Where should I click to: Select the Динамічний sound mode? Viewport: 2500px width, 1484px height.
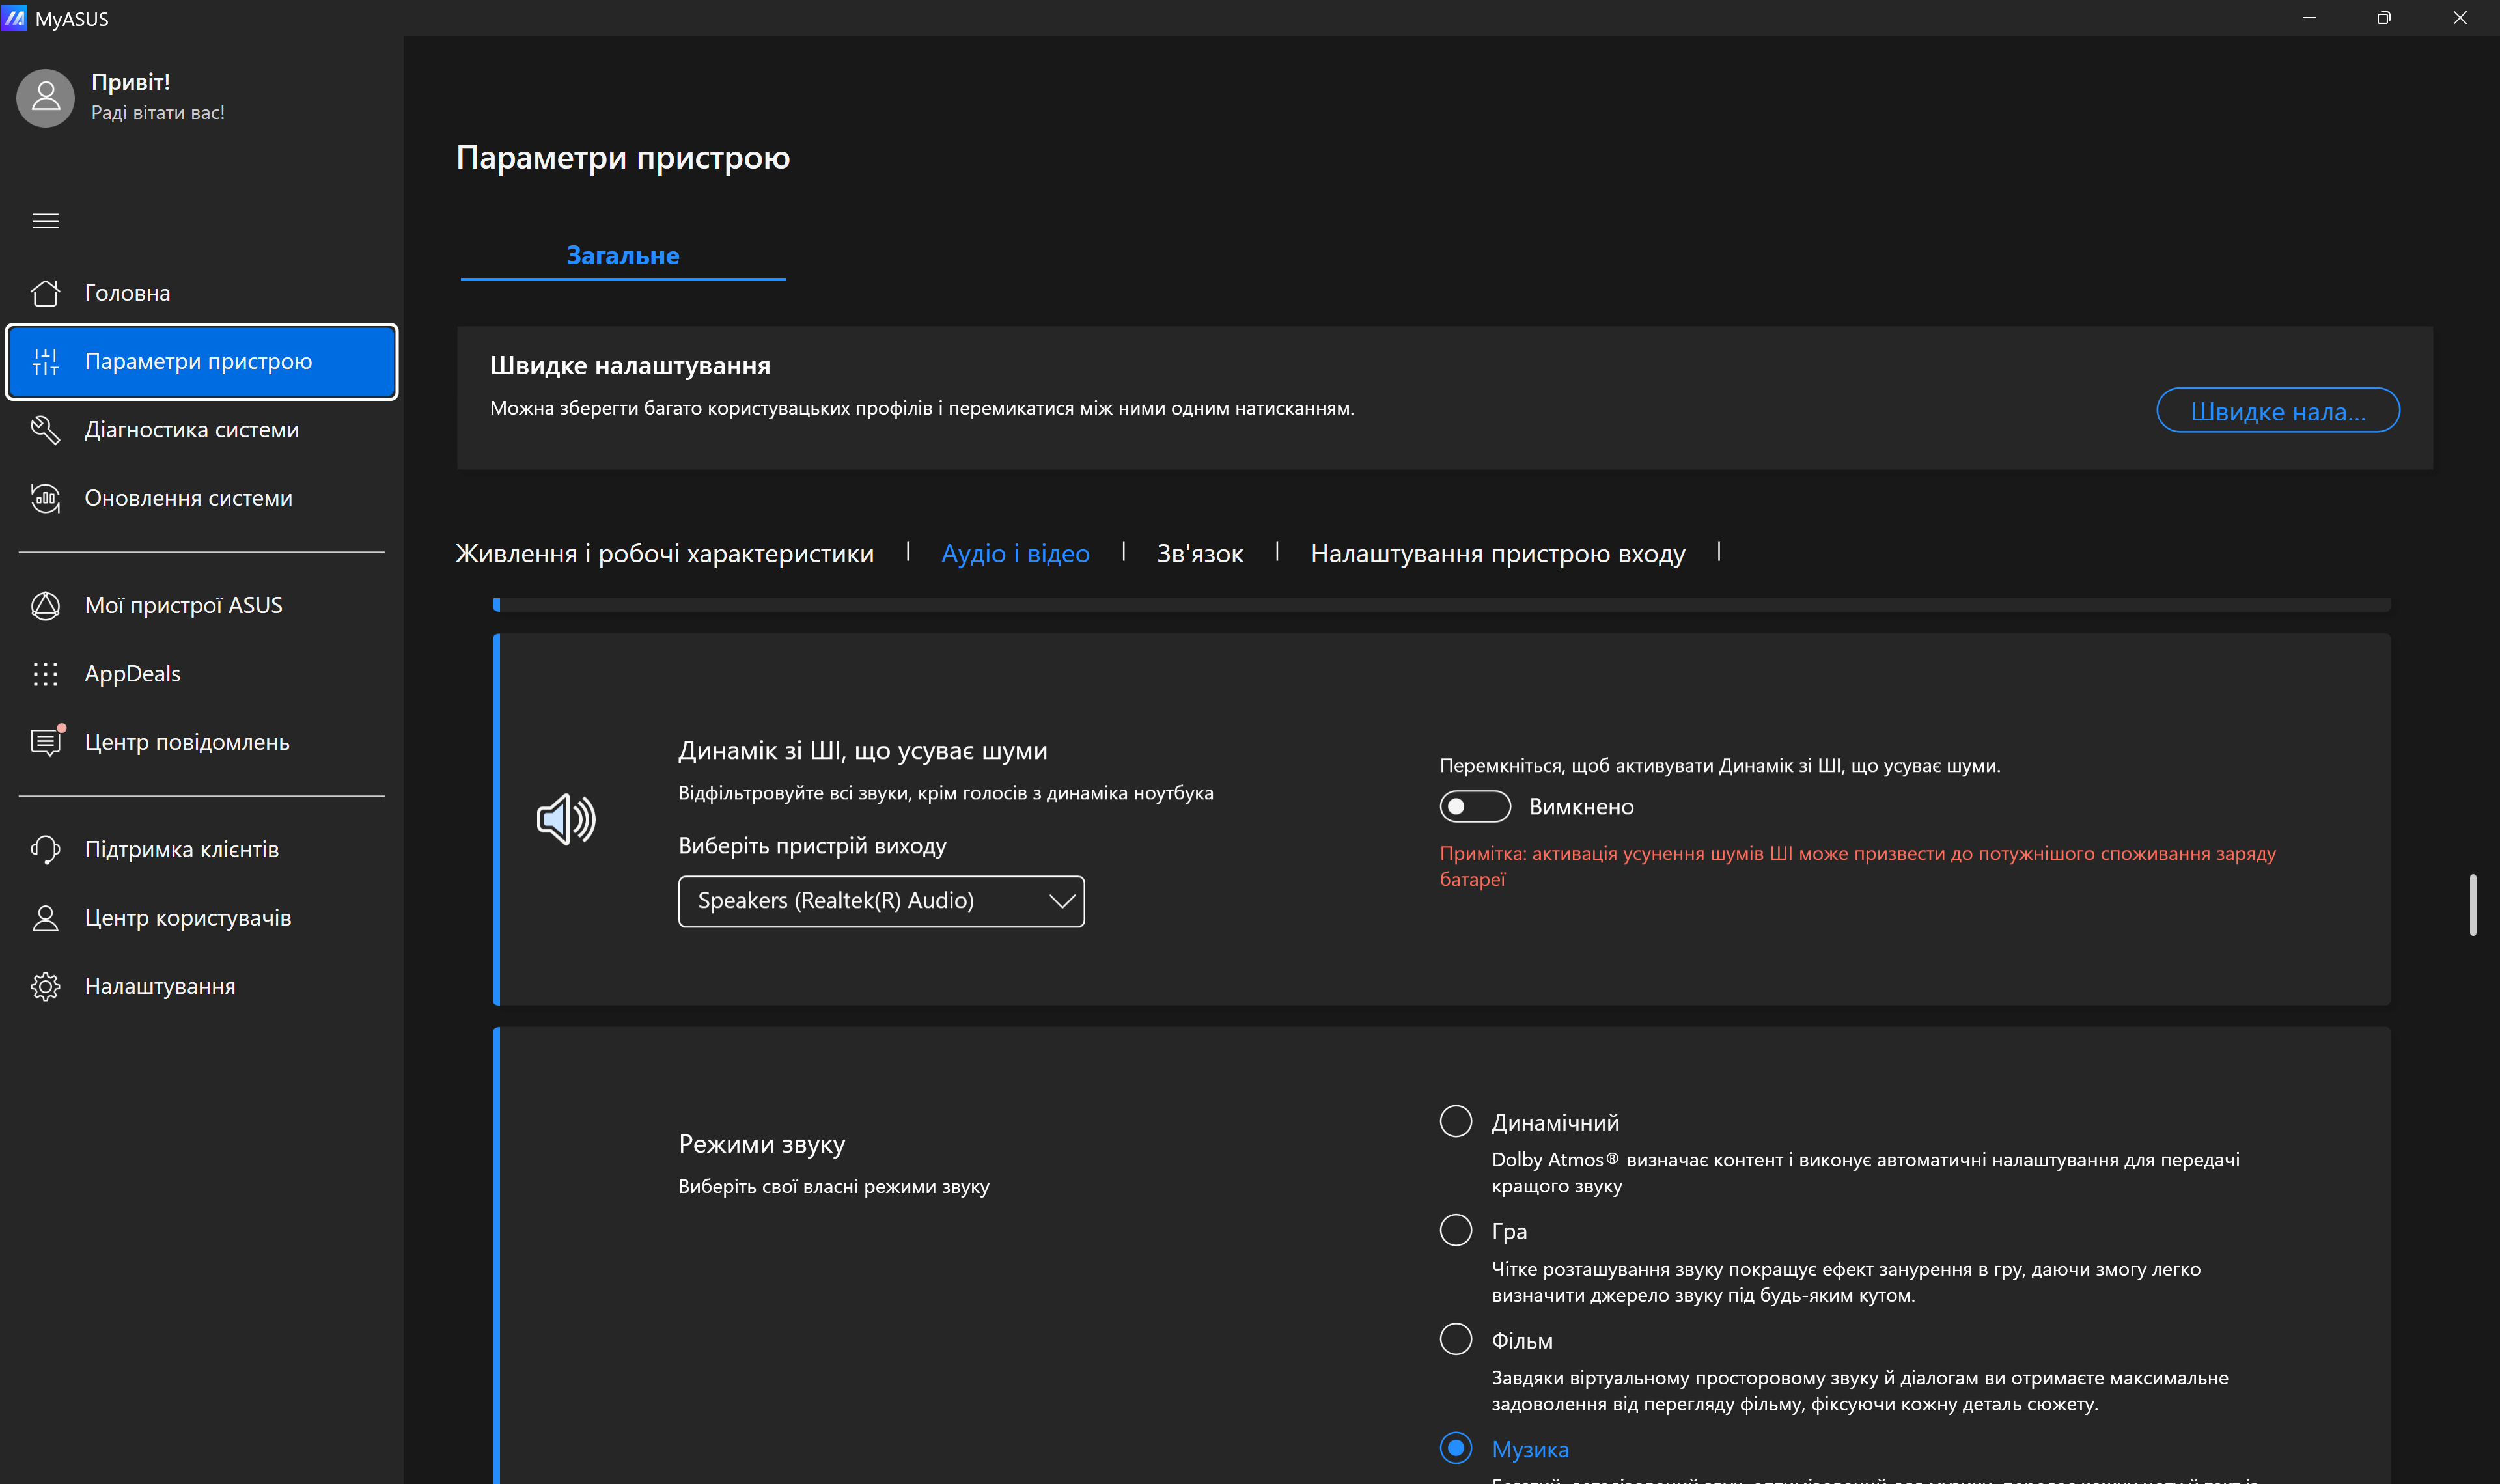[x=1455, y=1121]
